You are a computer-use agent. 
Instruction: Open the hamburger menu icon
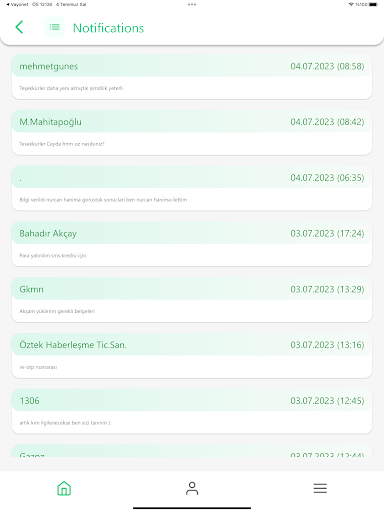[x=320, y=488]
